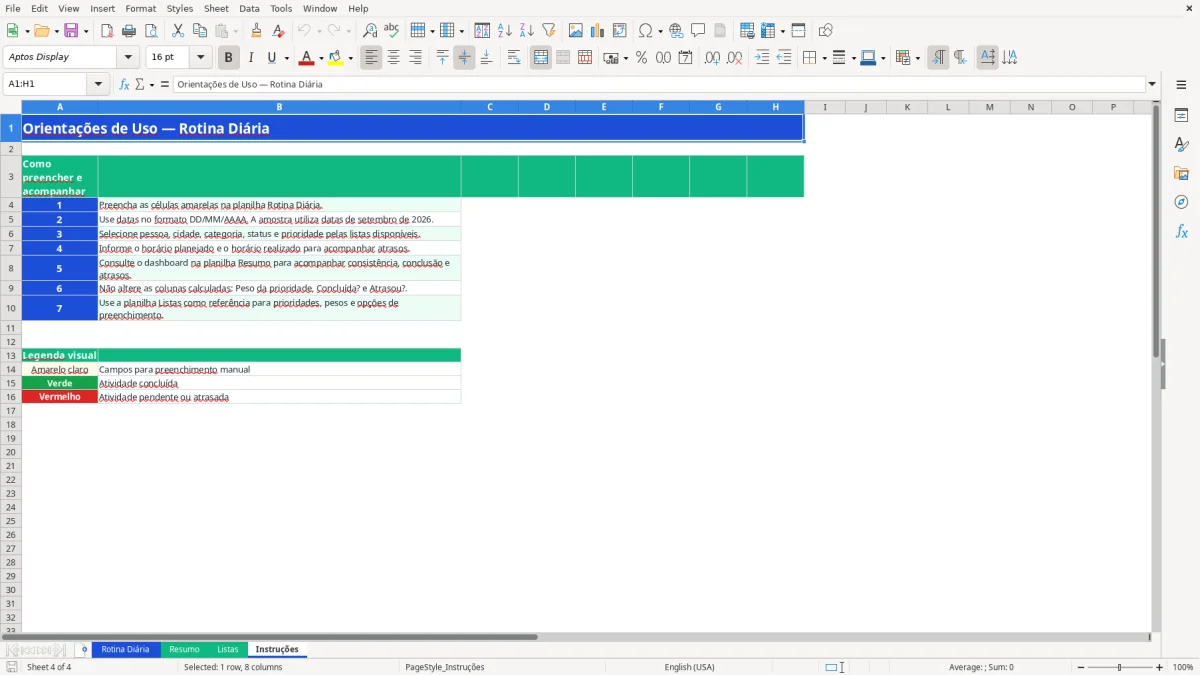This screenshot has height=675, width=1200.
Task: Increase indent
Action: click(762, 58)
